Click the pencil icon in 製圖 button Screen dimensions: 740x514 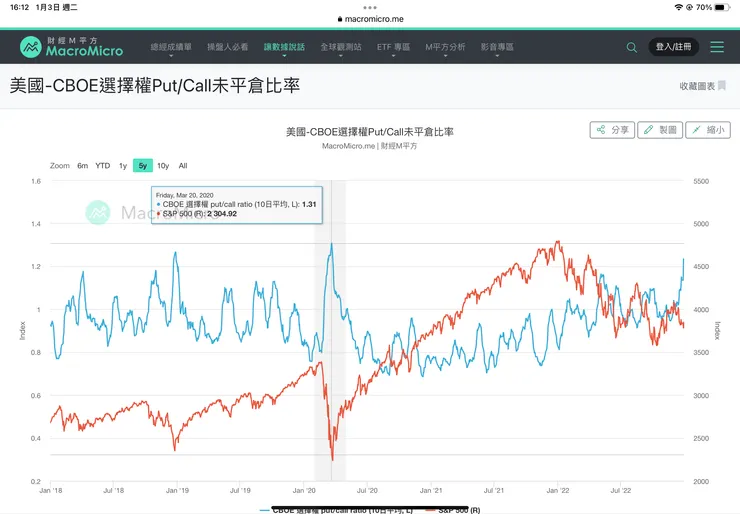click(x=648, y=129)
